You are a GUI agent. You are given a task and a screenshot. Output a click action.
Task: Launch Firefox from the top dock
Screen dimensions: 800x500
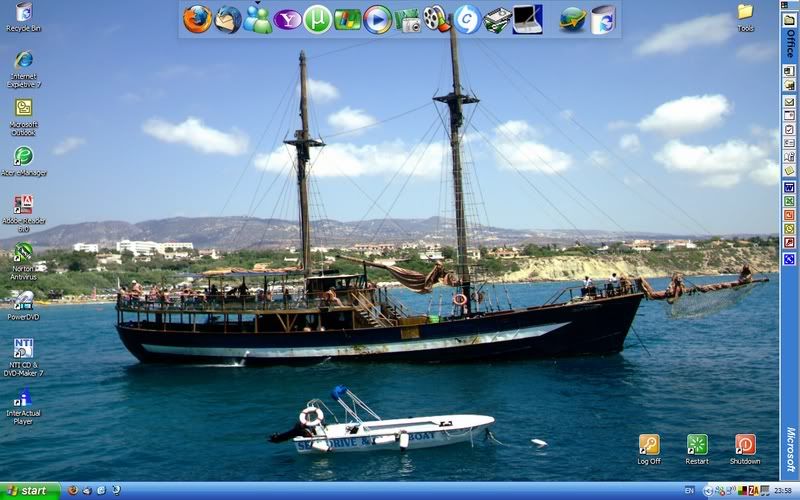click(197, 19)
